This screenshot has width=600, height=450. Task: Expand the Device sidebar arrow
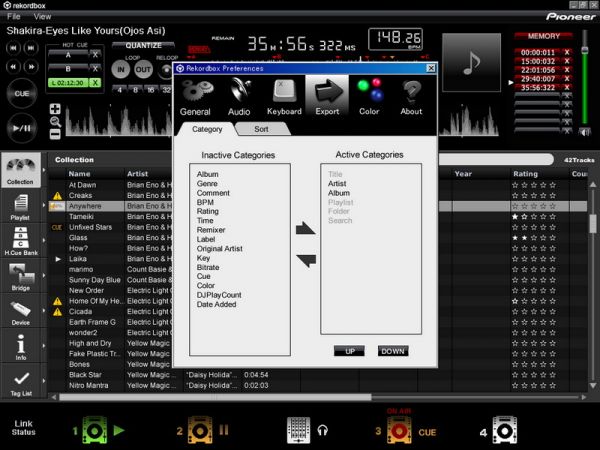44,310
